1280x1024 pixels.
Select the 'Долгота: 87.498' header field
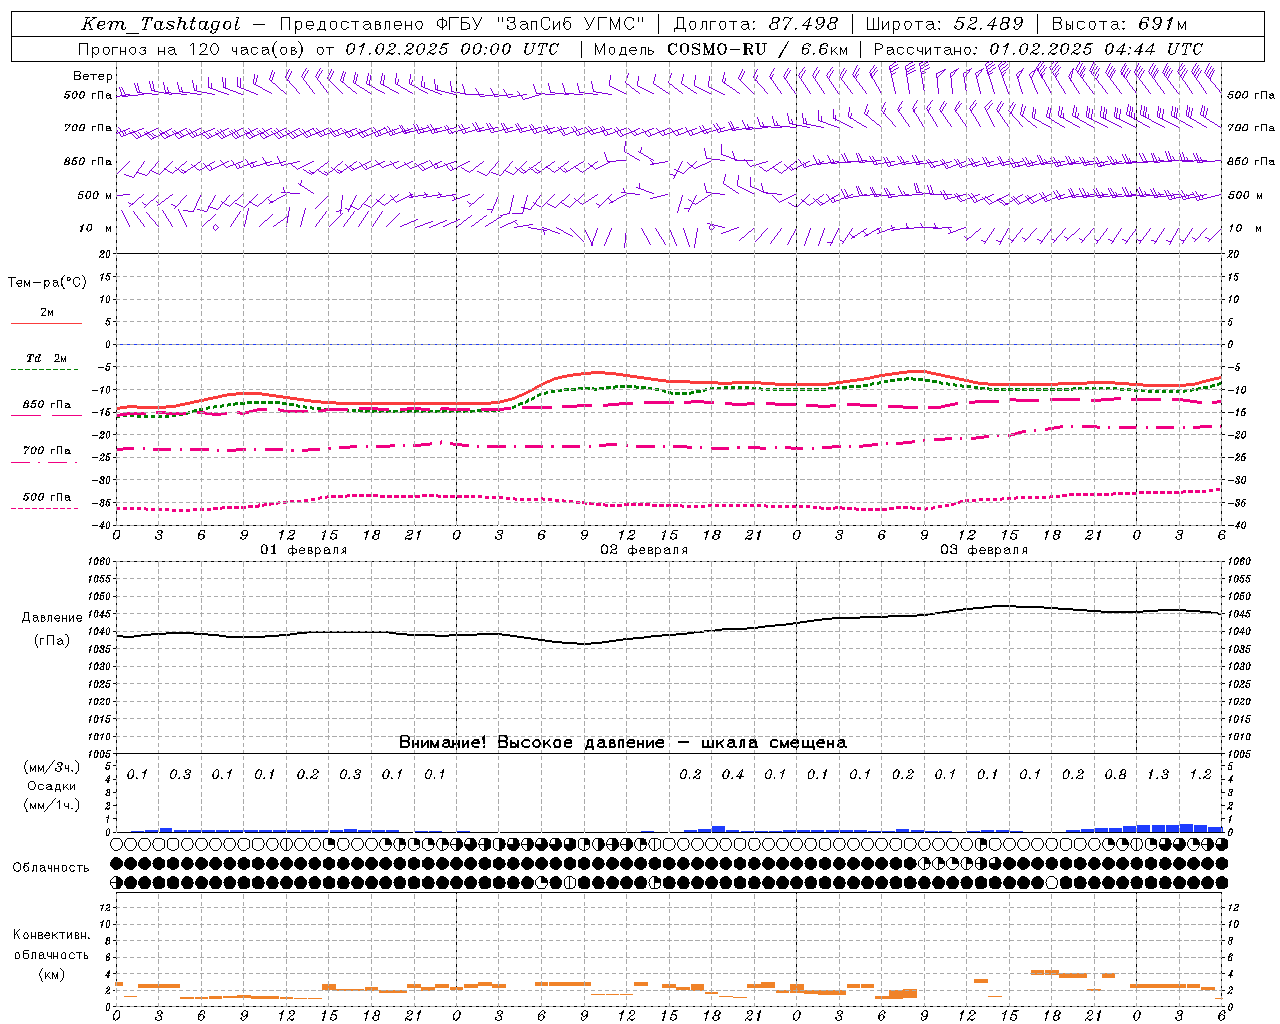point(757,24)
